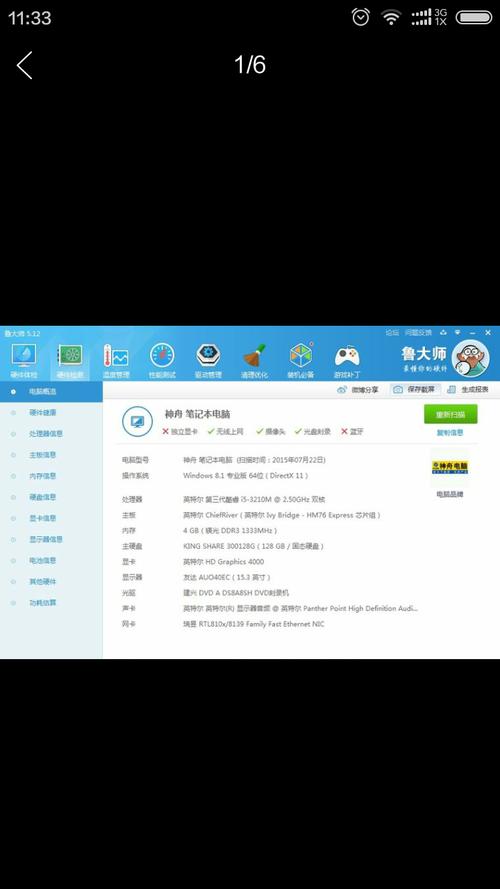
Task: Click 独立显卡 status indicator
Action: coord(180,431)
